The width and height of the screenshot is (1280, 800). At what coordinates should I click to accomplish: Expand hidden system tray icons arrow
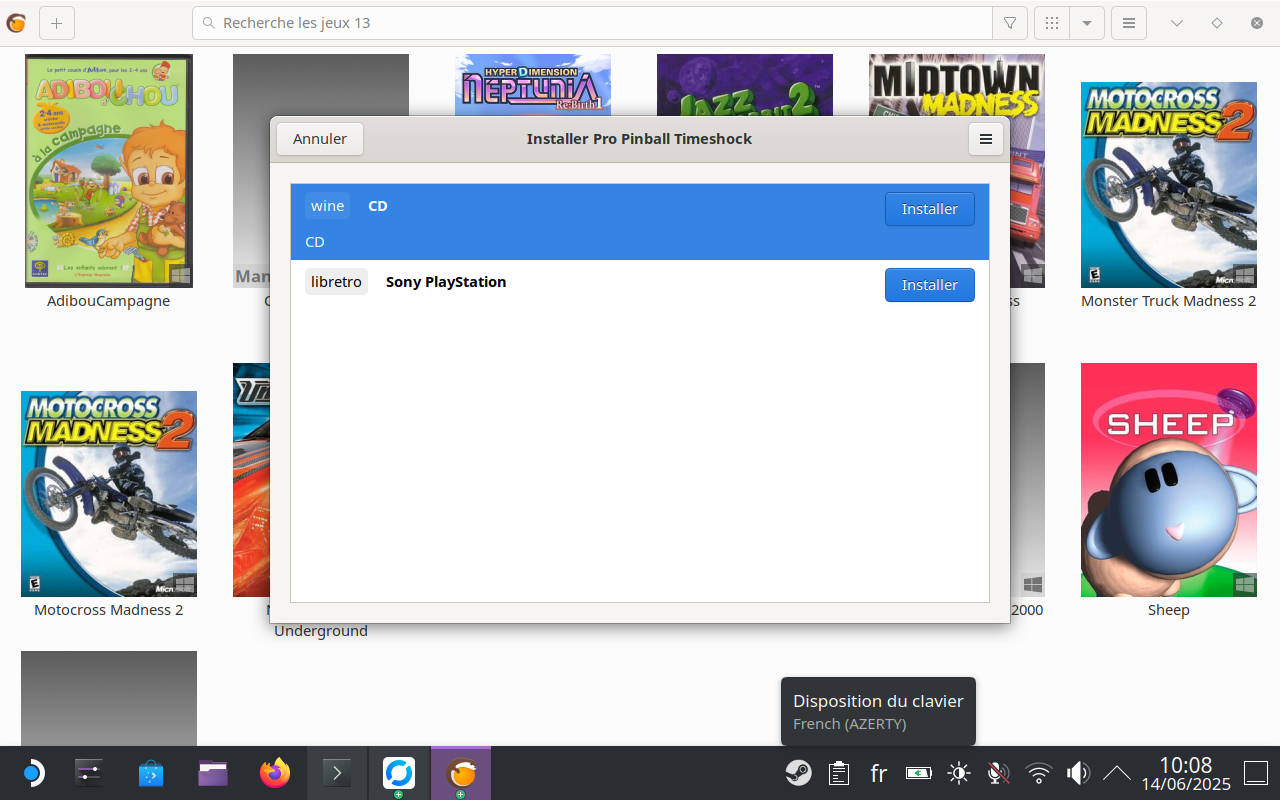click(1116, 773)
